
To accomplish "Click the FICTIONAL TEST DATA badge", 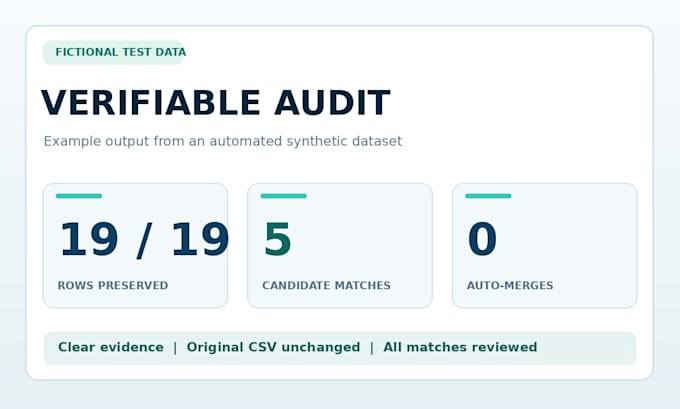I will (114, 52).
